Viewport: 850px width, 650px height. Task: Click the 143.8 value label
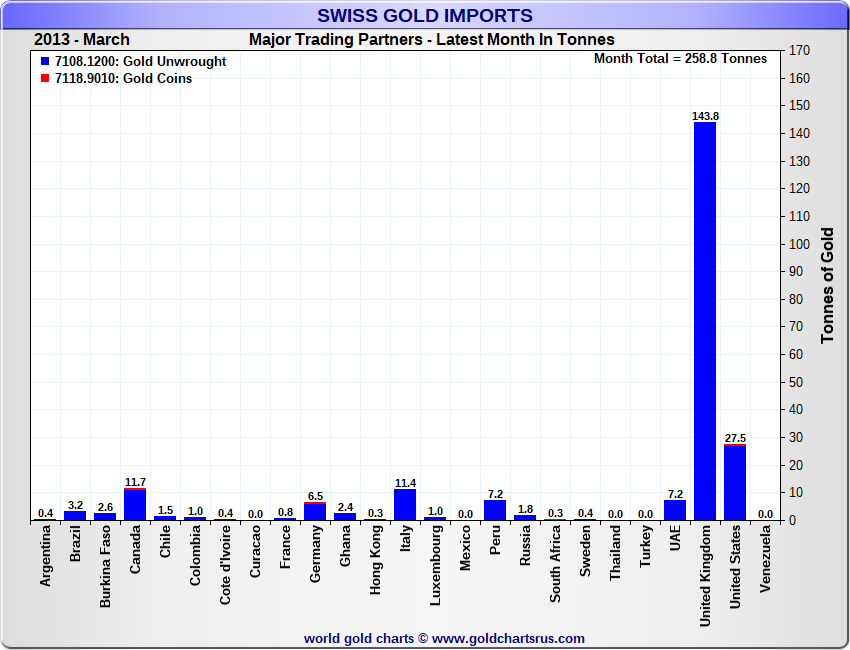(x=705, y=116)
